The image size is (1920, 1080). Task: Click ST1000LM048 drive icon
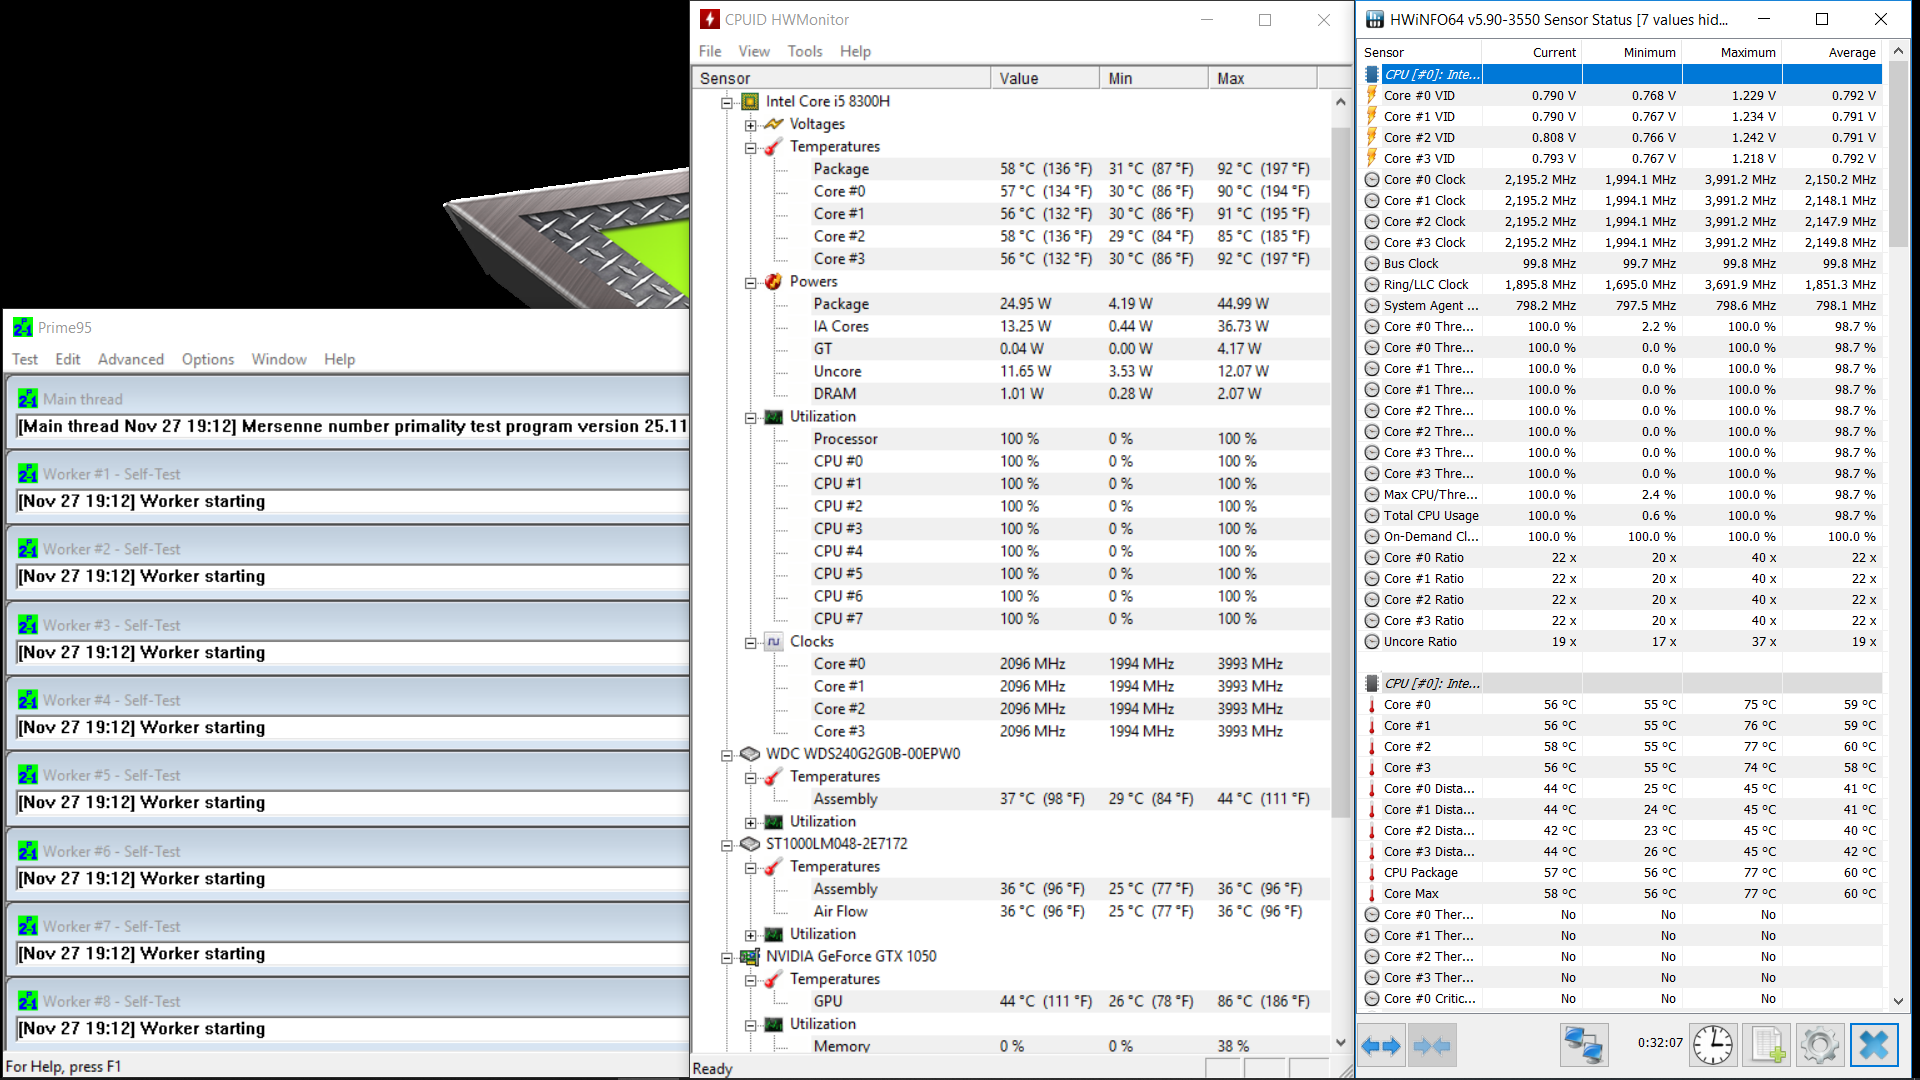750,844
